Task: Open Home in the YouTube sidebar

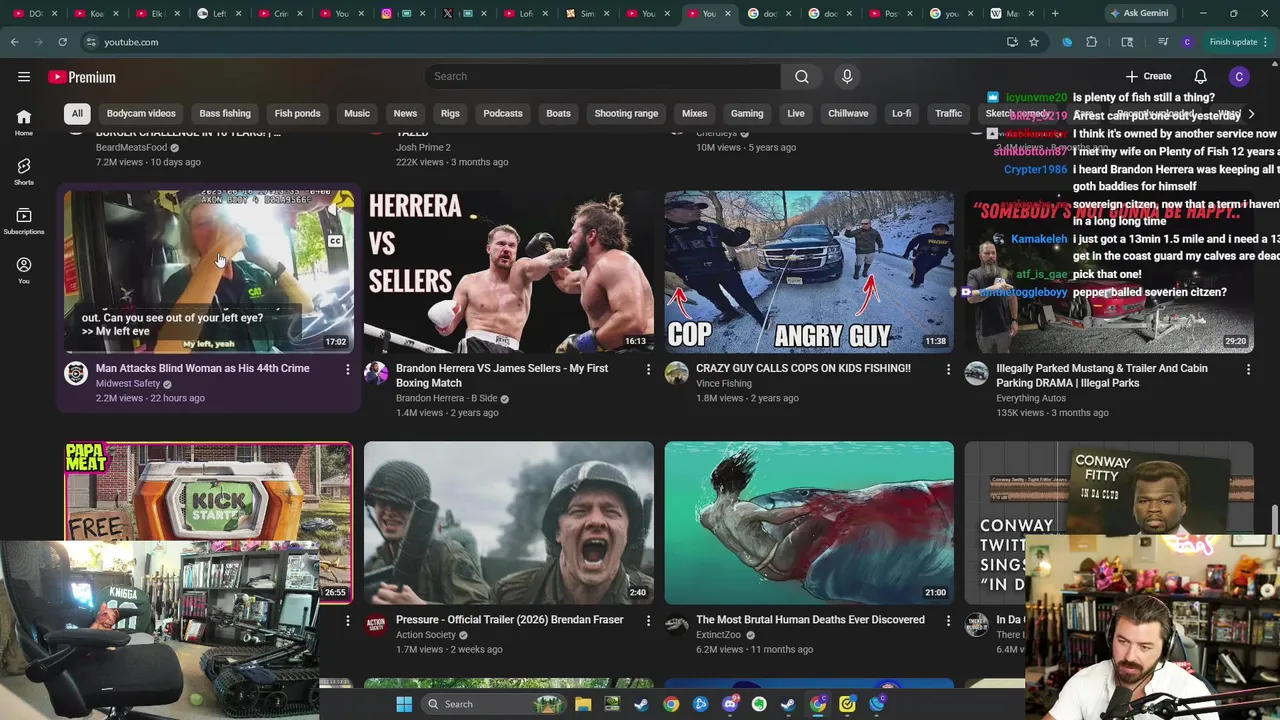Action: tap(24, 122)
